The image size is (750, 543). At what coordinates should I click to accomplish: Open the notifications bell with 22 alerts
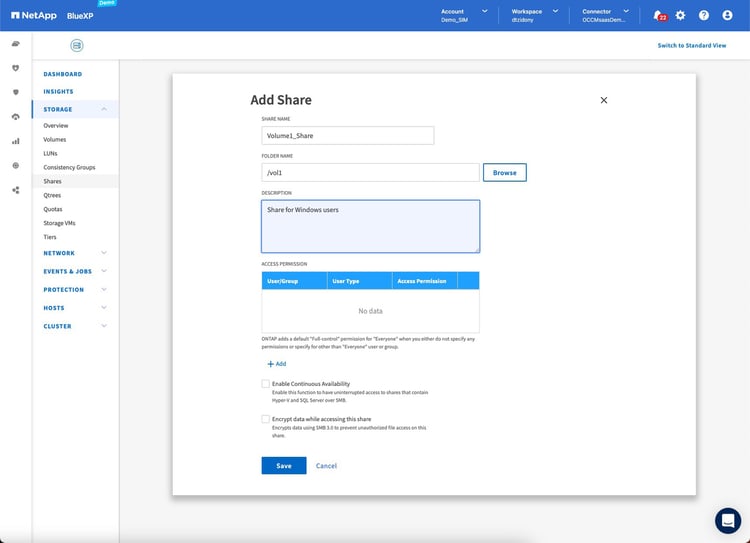click(658, 15)
